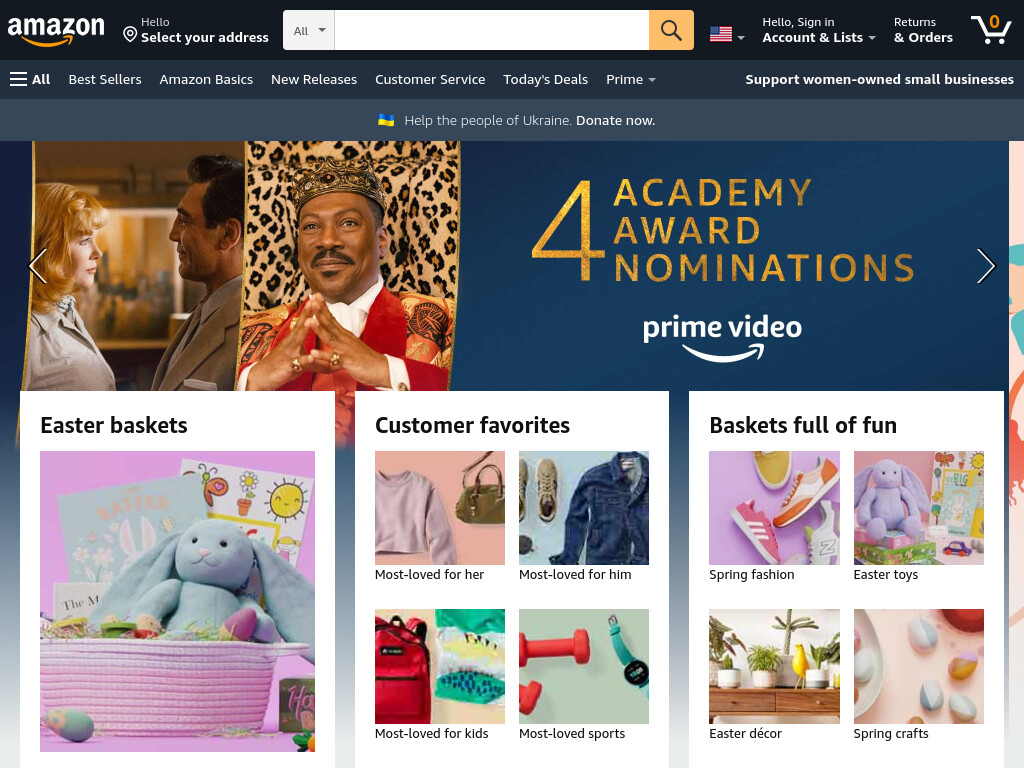Open the Most-loved for him thumbnail
Viewport: 1024px width, 768px height.
(584, 508)
